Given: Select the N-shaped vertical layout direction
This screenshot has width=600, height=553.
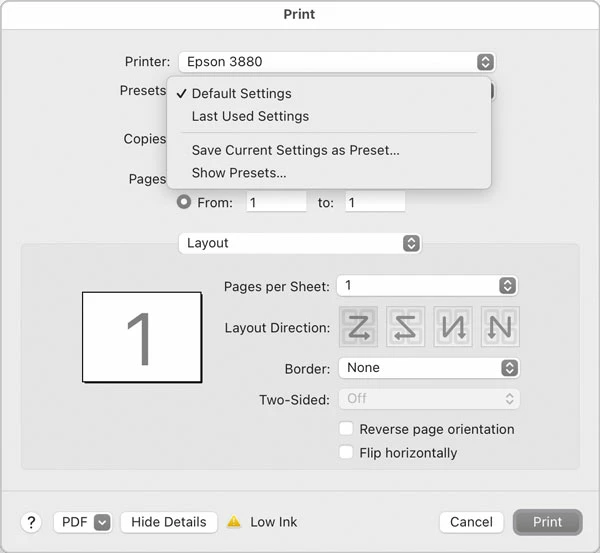Looking at the screenshot, I should [500, 327].
